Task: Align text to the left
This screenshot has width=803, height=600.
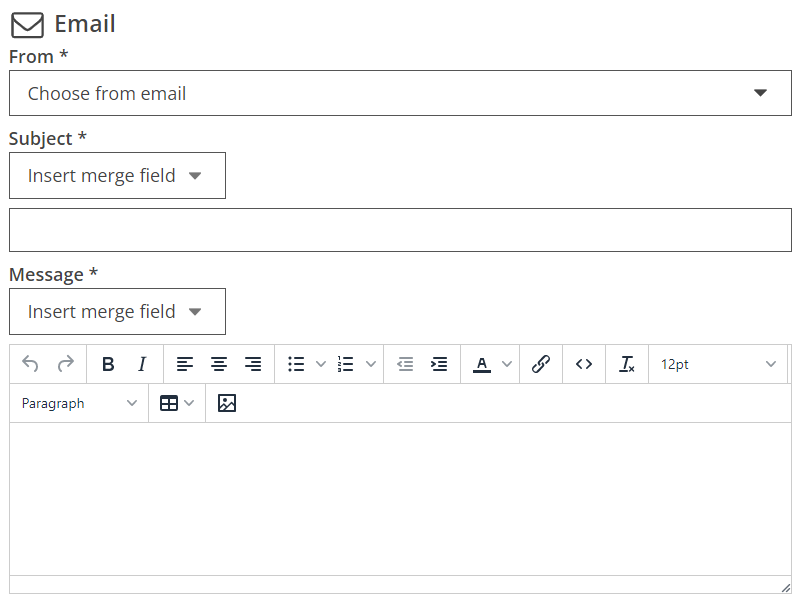Action: [x=185, y=364]
